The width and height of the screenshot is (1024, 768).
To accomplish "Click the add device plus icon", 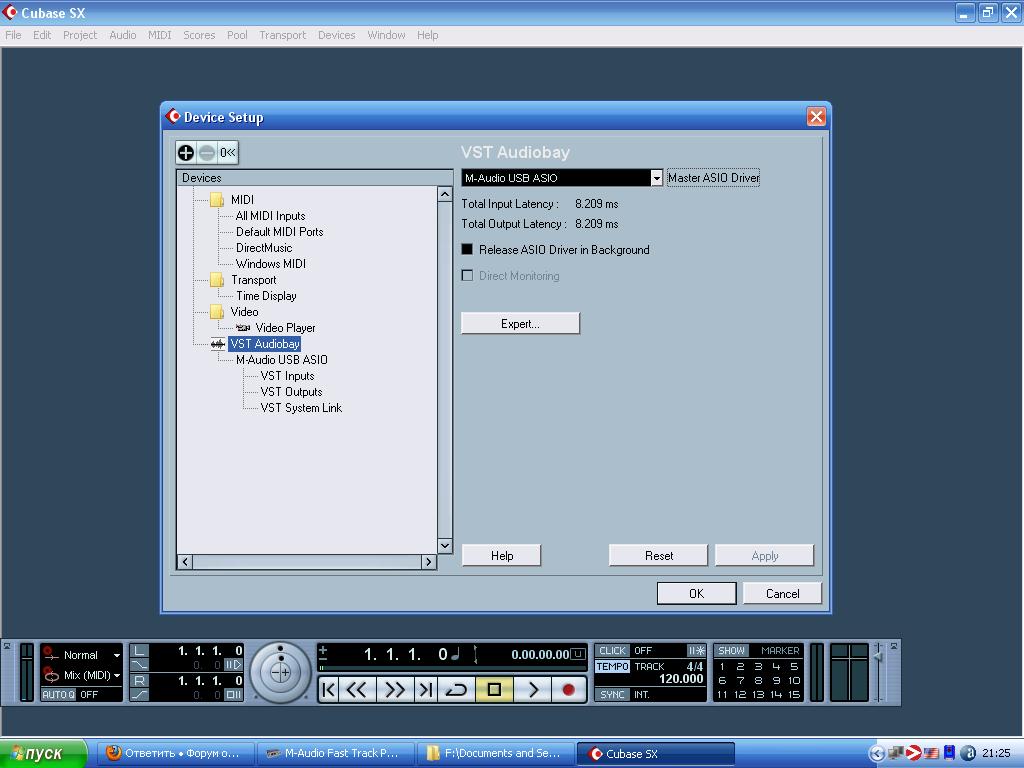I will pyautogui.click(x=186, y=153).
